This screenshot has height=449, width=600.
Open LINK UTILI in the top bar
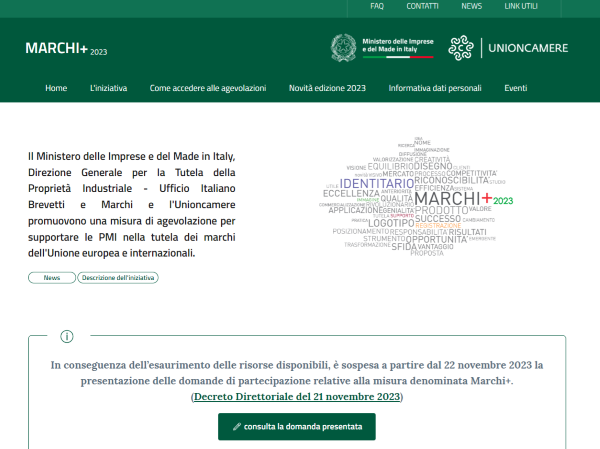pos(521,6)
